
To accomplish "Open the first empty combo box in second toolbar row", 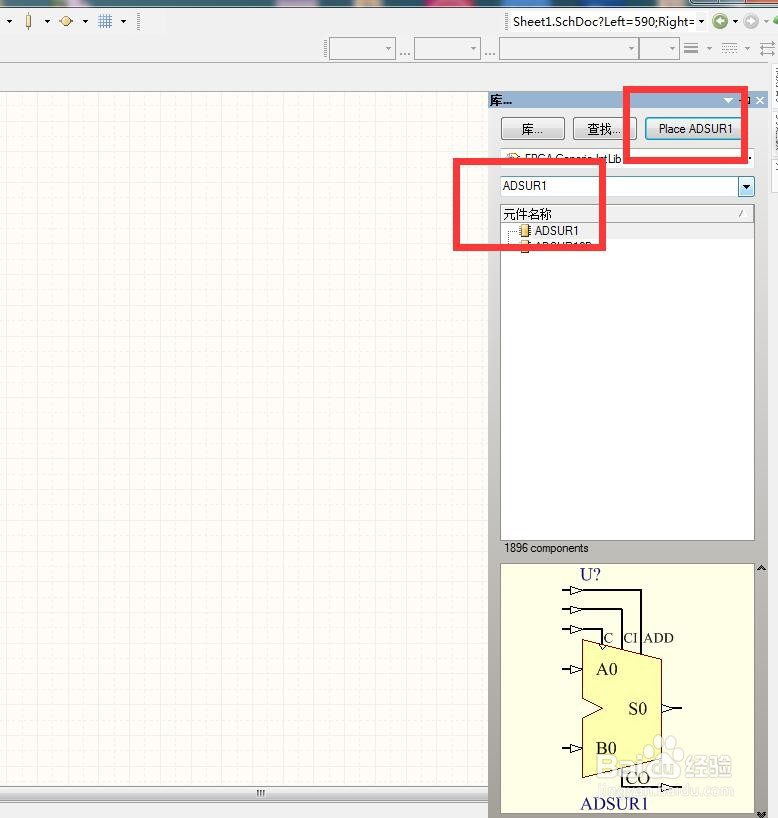I will tap(362, 49).
